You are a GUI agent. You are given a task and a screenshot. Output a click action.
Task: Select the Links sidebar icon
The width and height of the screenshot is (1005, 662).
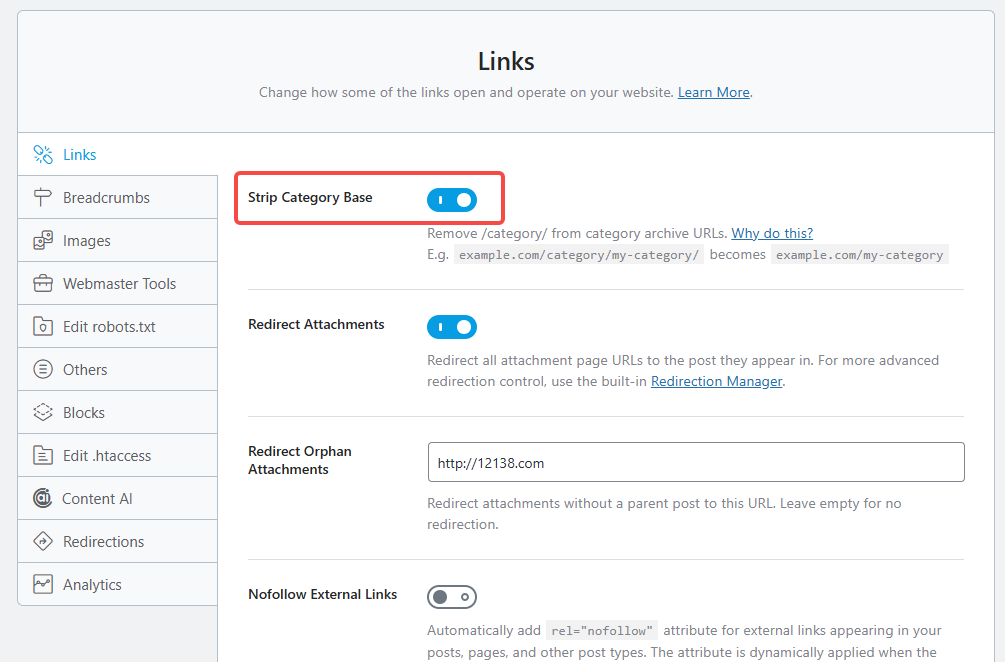click(x=44, y=154)
